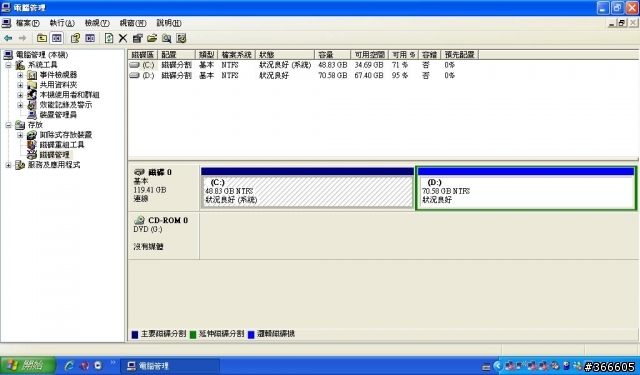The width and height of the screenshot is (640, 375).
Task: Click the Delete X toolbar icon
Action: pos(122,38)
